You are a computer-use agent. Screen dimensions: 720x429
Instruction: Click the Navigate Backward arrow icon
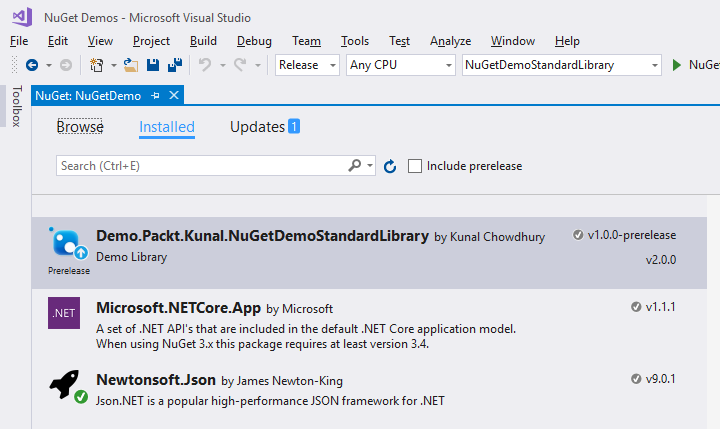coord(32,65)
